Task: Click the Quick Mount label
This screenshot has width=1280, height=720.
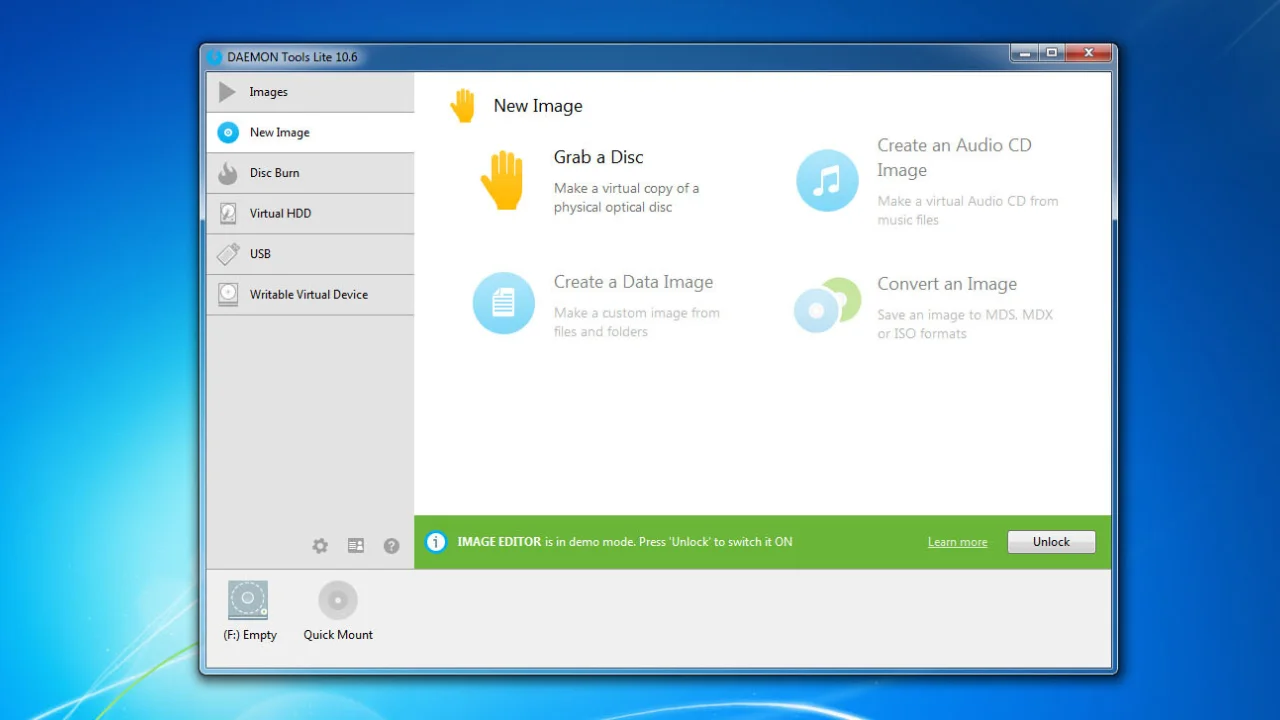Action: click(338, 635)
